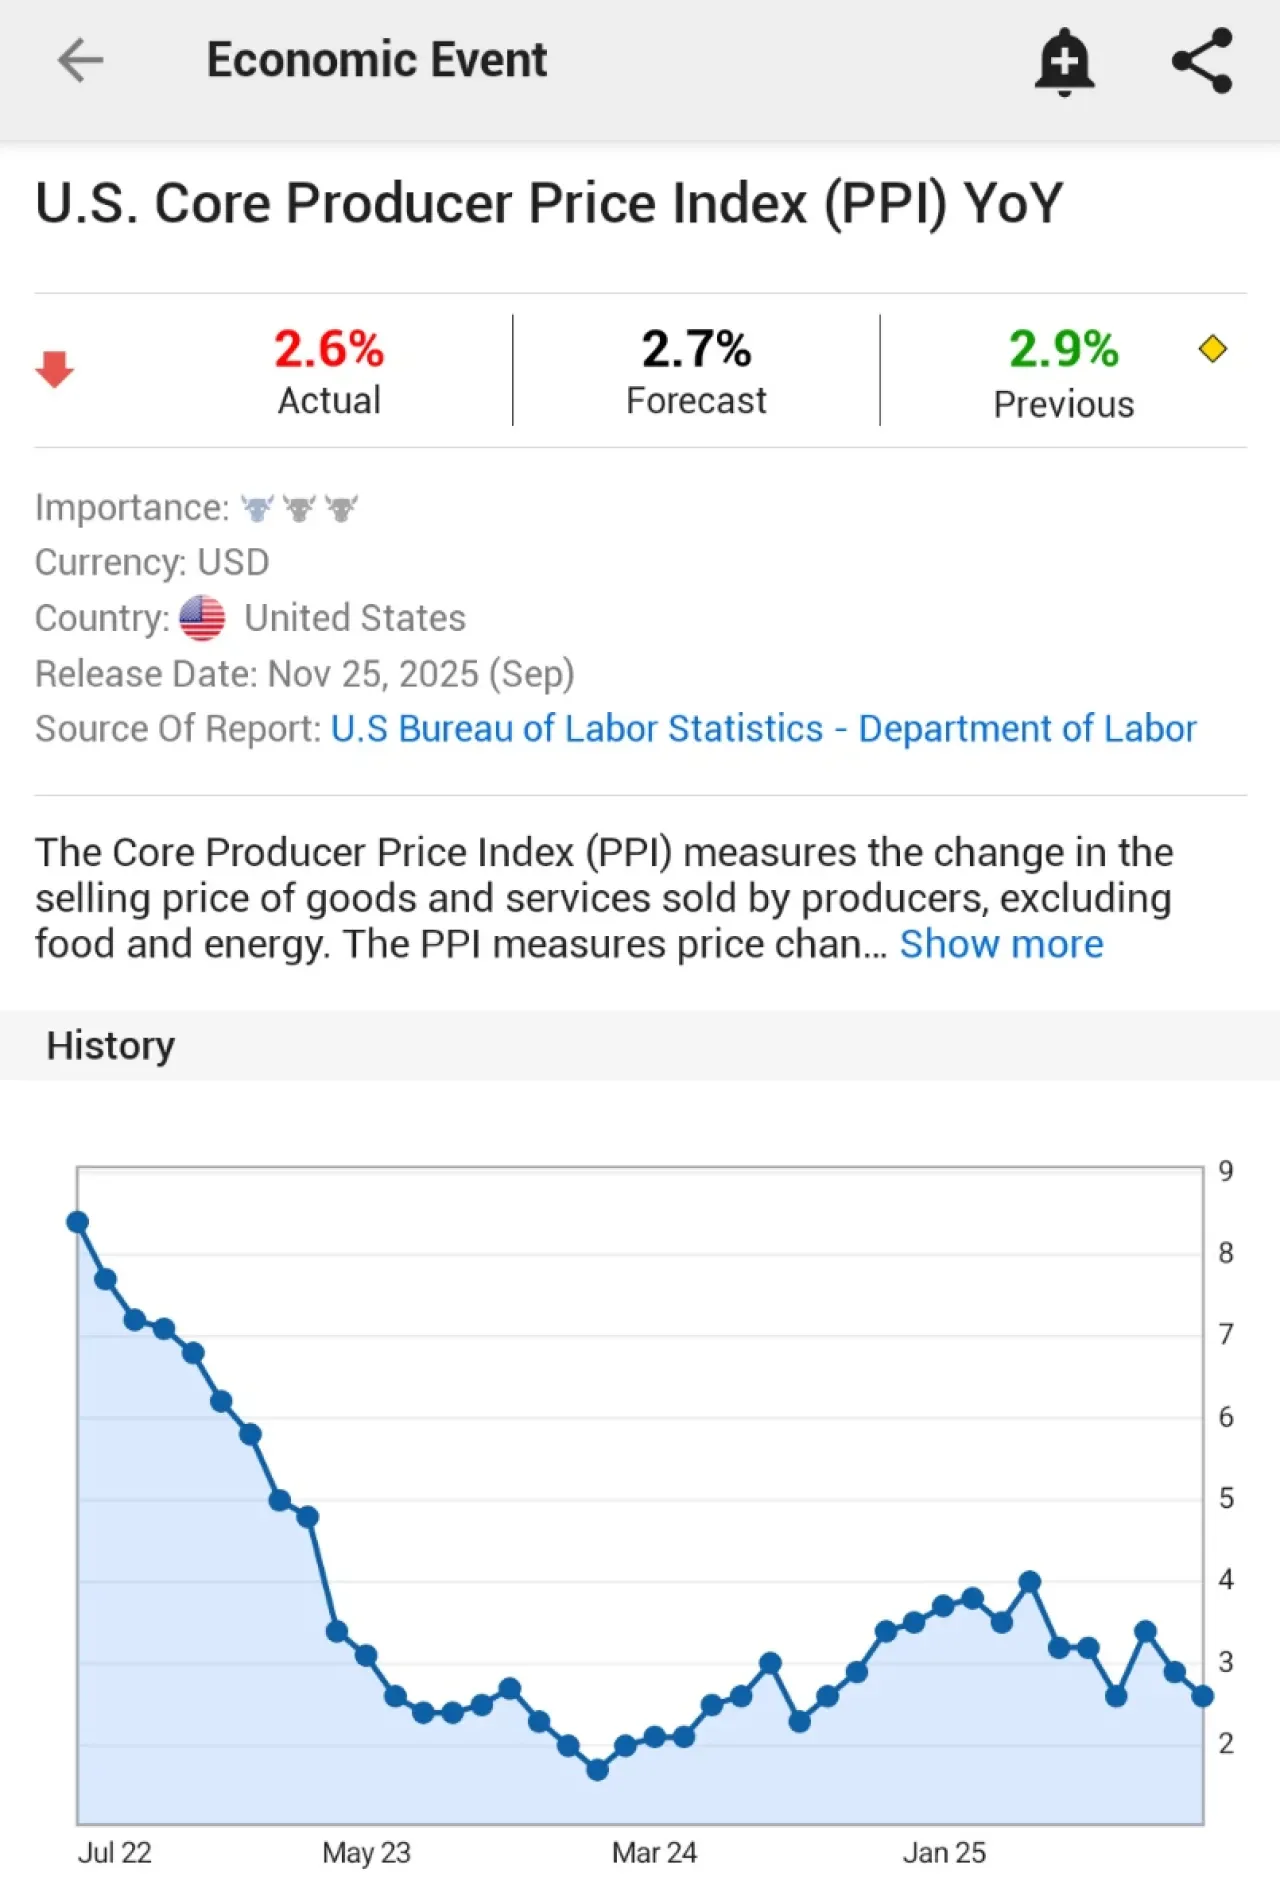The image size is (1280, 1896).
Task: Select the 2.6% Actual value
Action: pos(329,349)
